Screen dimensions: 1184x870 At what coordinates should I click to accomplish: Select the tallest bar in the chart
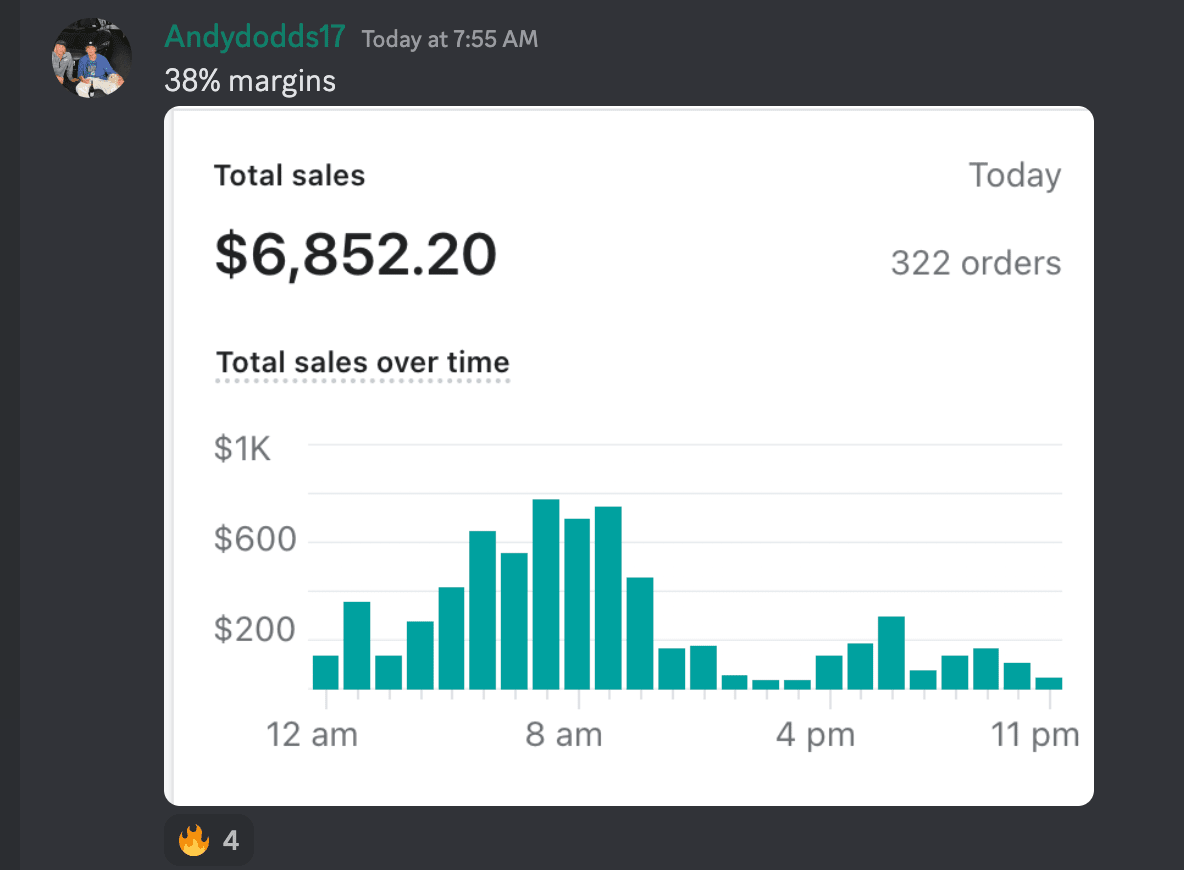click(545, 594)
